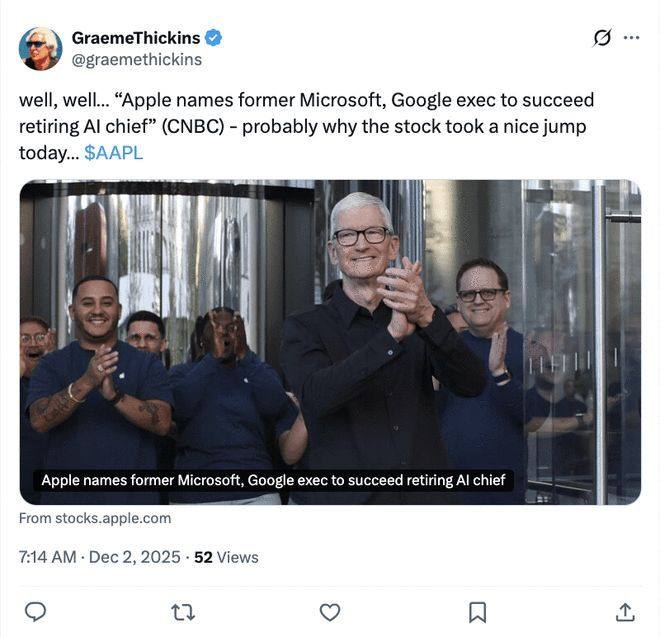View the 52 Views count
Screen dimensions: 660x637
tap(226, 557)
